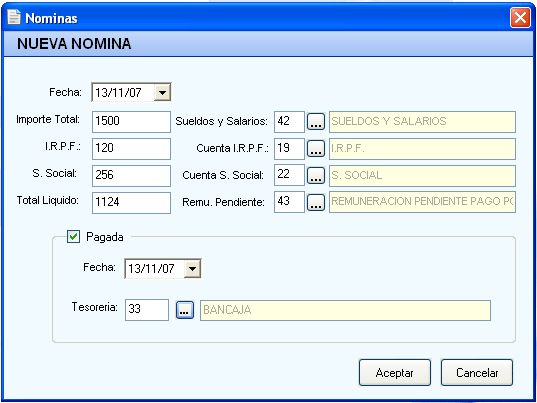Image resolution: width=537 pixels, height=403 pixels.
Task: Uncheck the Pagada checkbox
Action: point(73,236)
